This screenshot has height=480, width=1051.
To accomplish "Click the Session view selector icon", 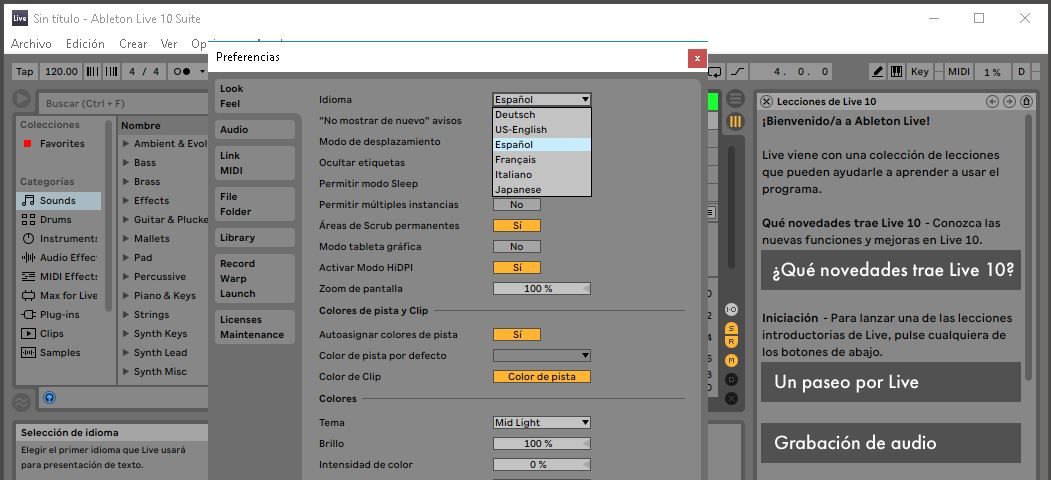I will tap(735, 121).
